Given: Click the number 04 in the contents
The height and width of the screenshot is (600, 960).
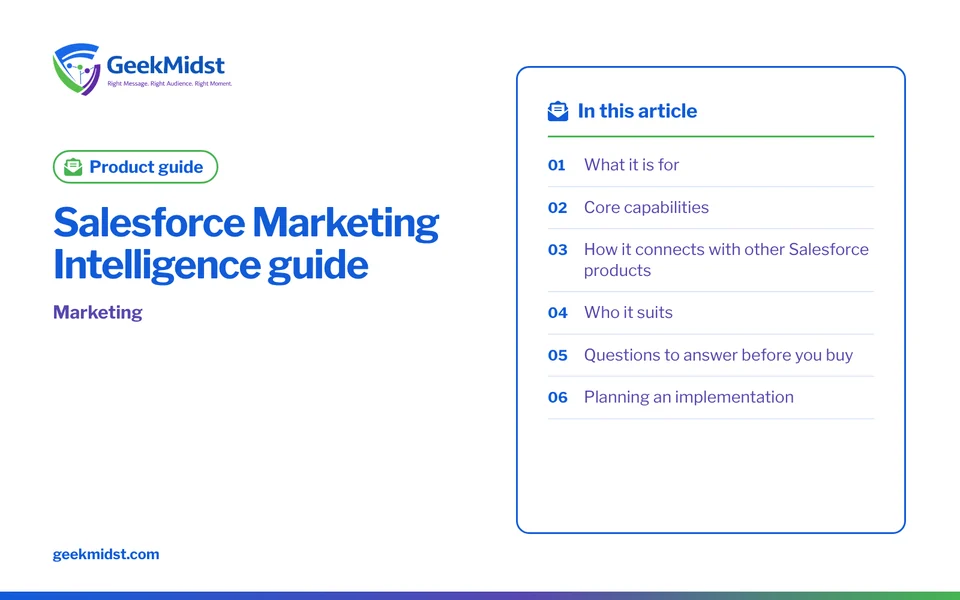Looking at the screenshot, I should (558, 313).
